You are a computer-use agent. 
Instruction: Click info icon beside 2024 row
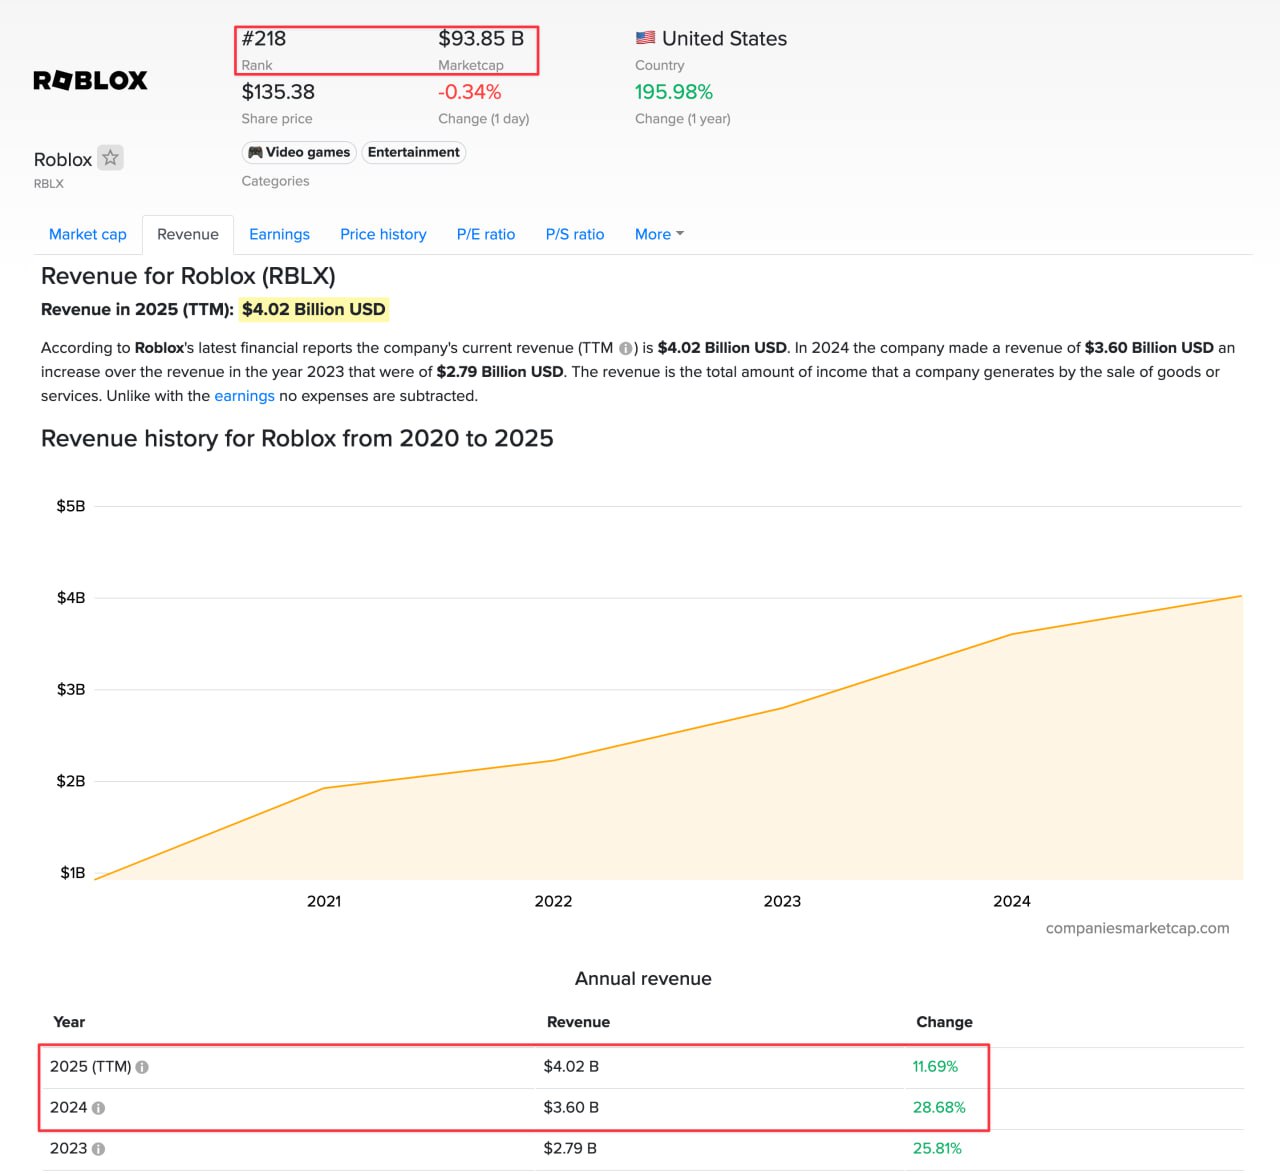(98, 1108)
